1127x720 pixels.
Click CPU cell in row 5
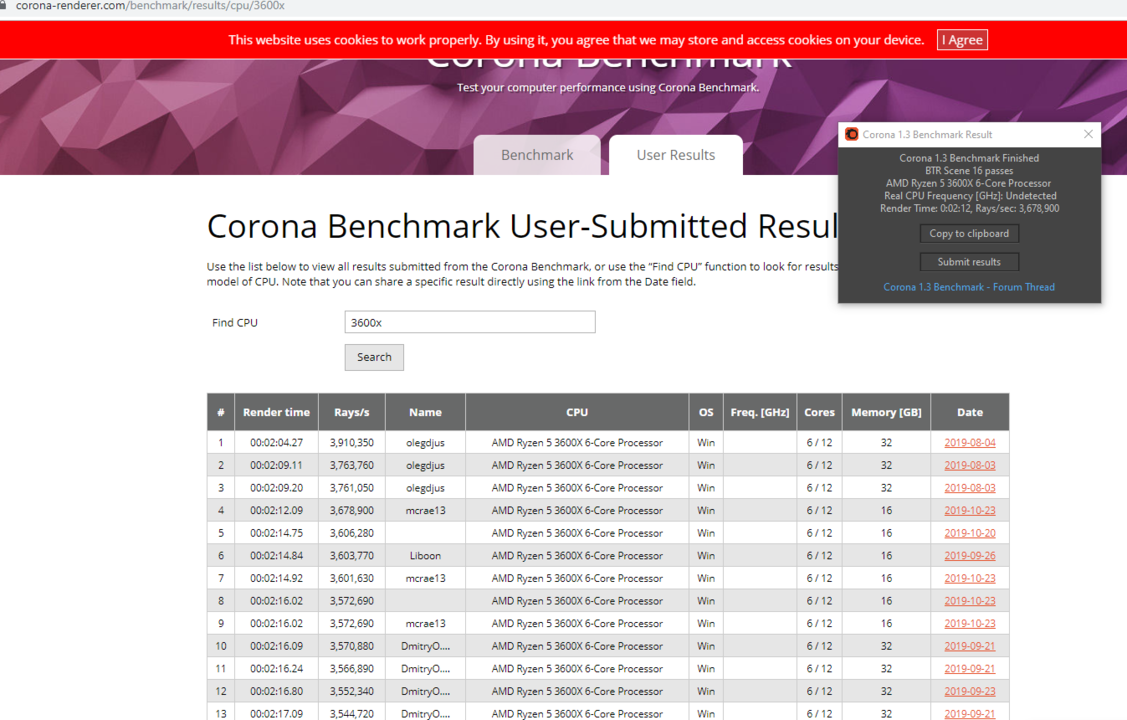[x=577, y=533]
